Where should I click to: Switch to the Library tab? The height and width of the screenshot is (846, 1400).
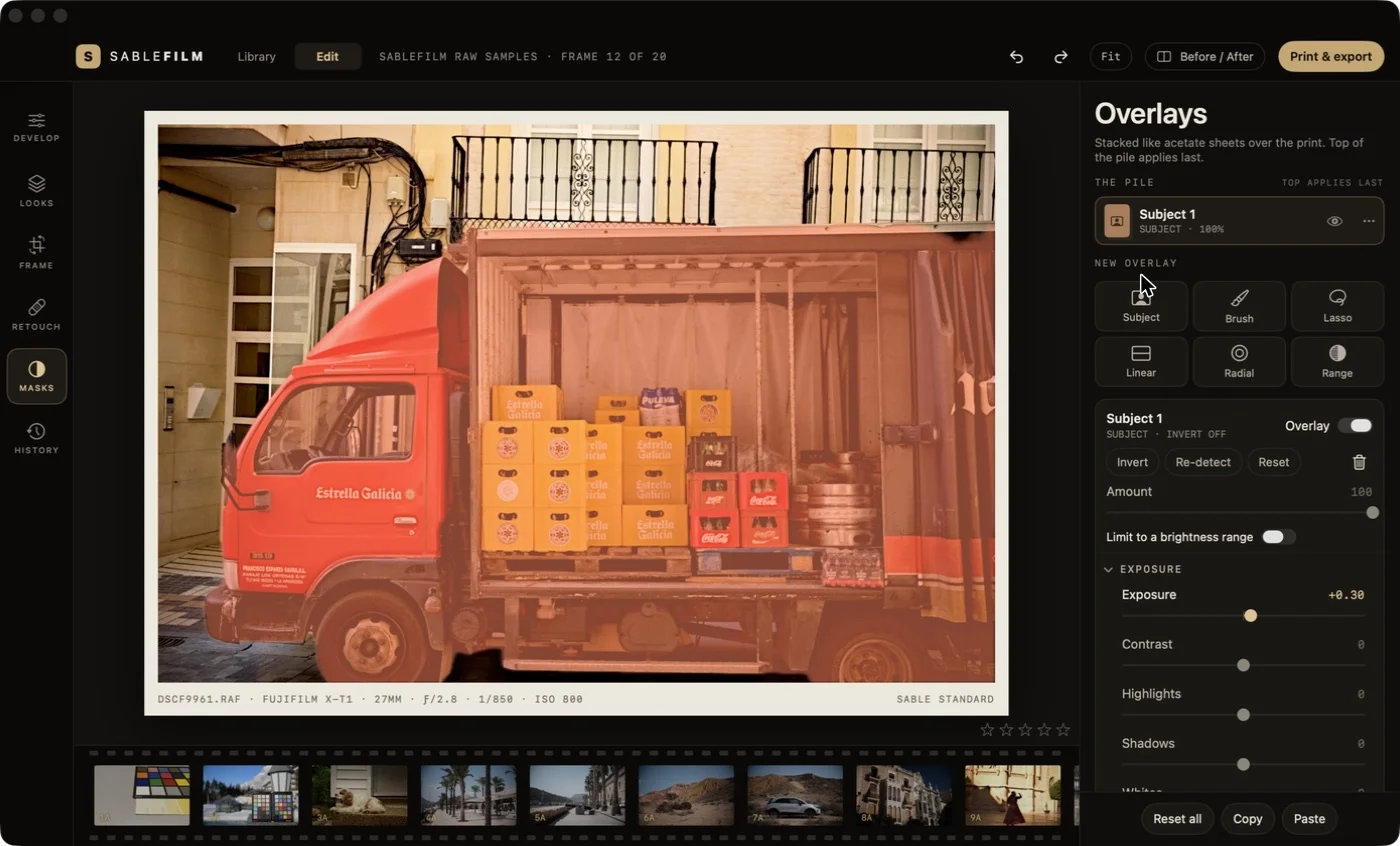coord(256,57)
